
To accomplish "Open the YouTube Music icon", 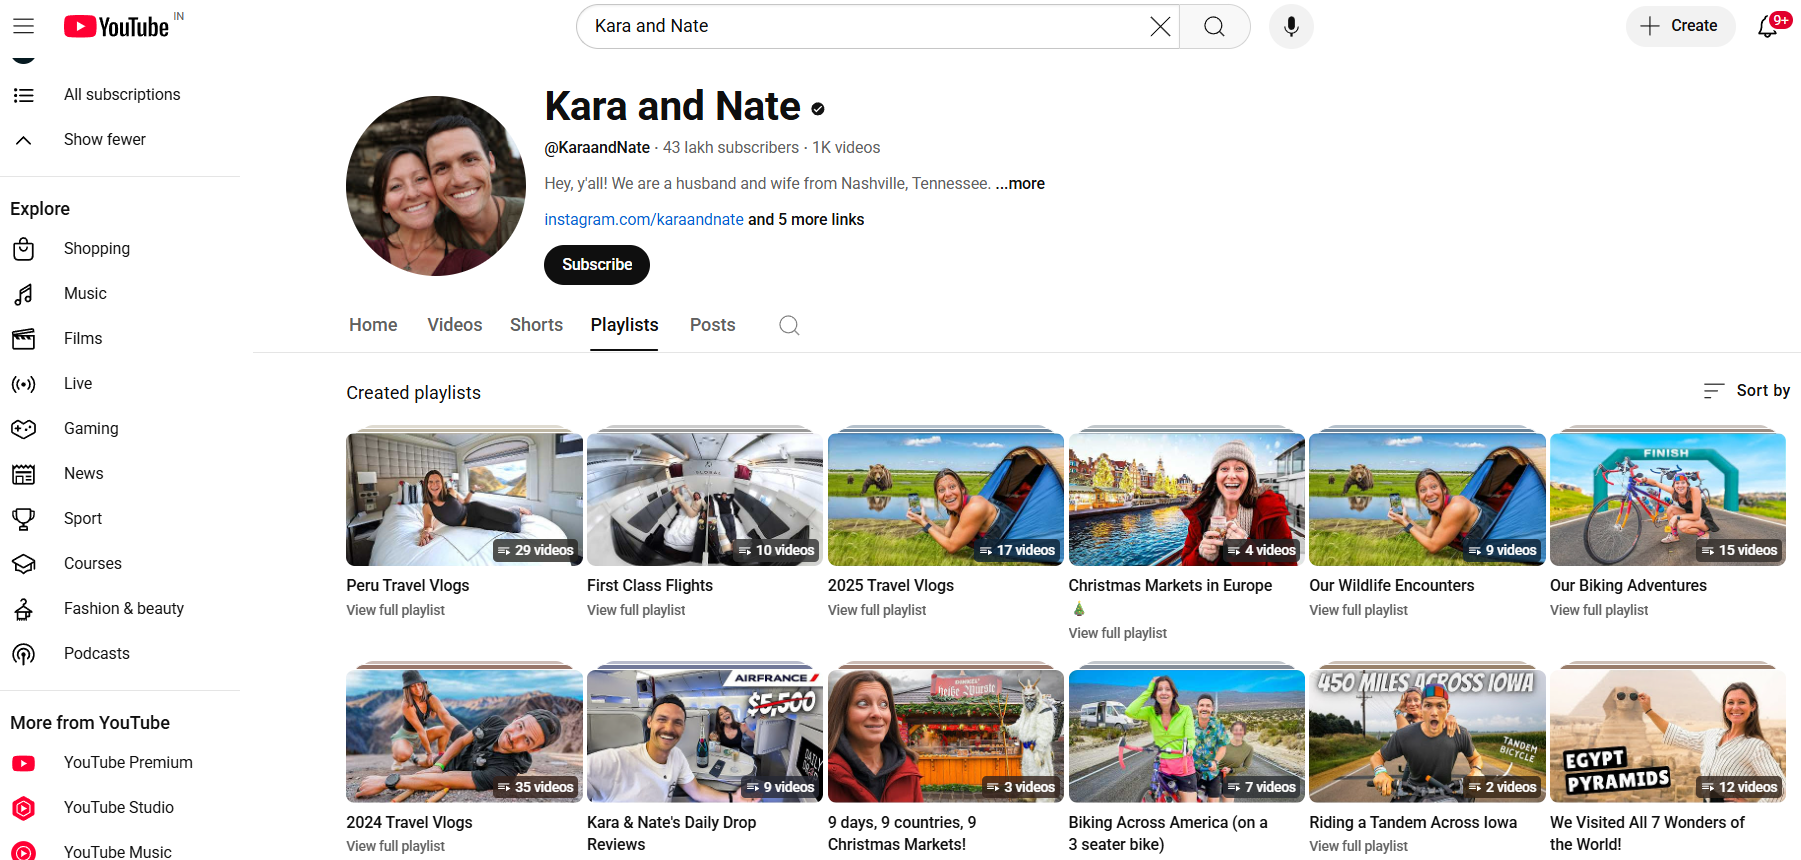I will pyautogui.click(x=24, y=851).
